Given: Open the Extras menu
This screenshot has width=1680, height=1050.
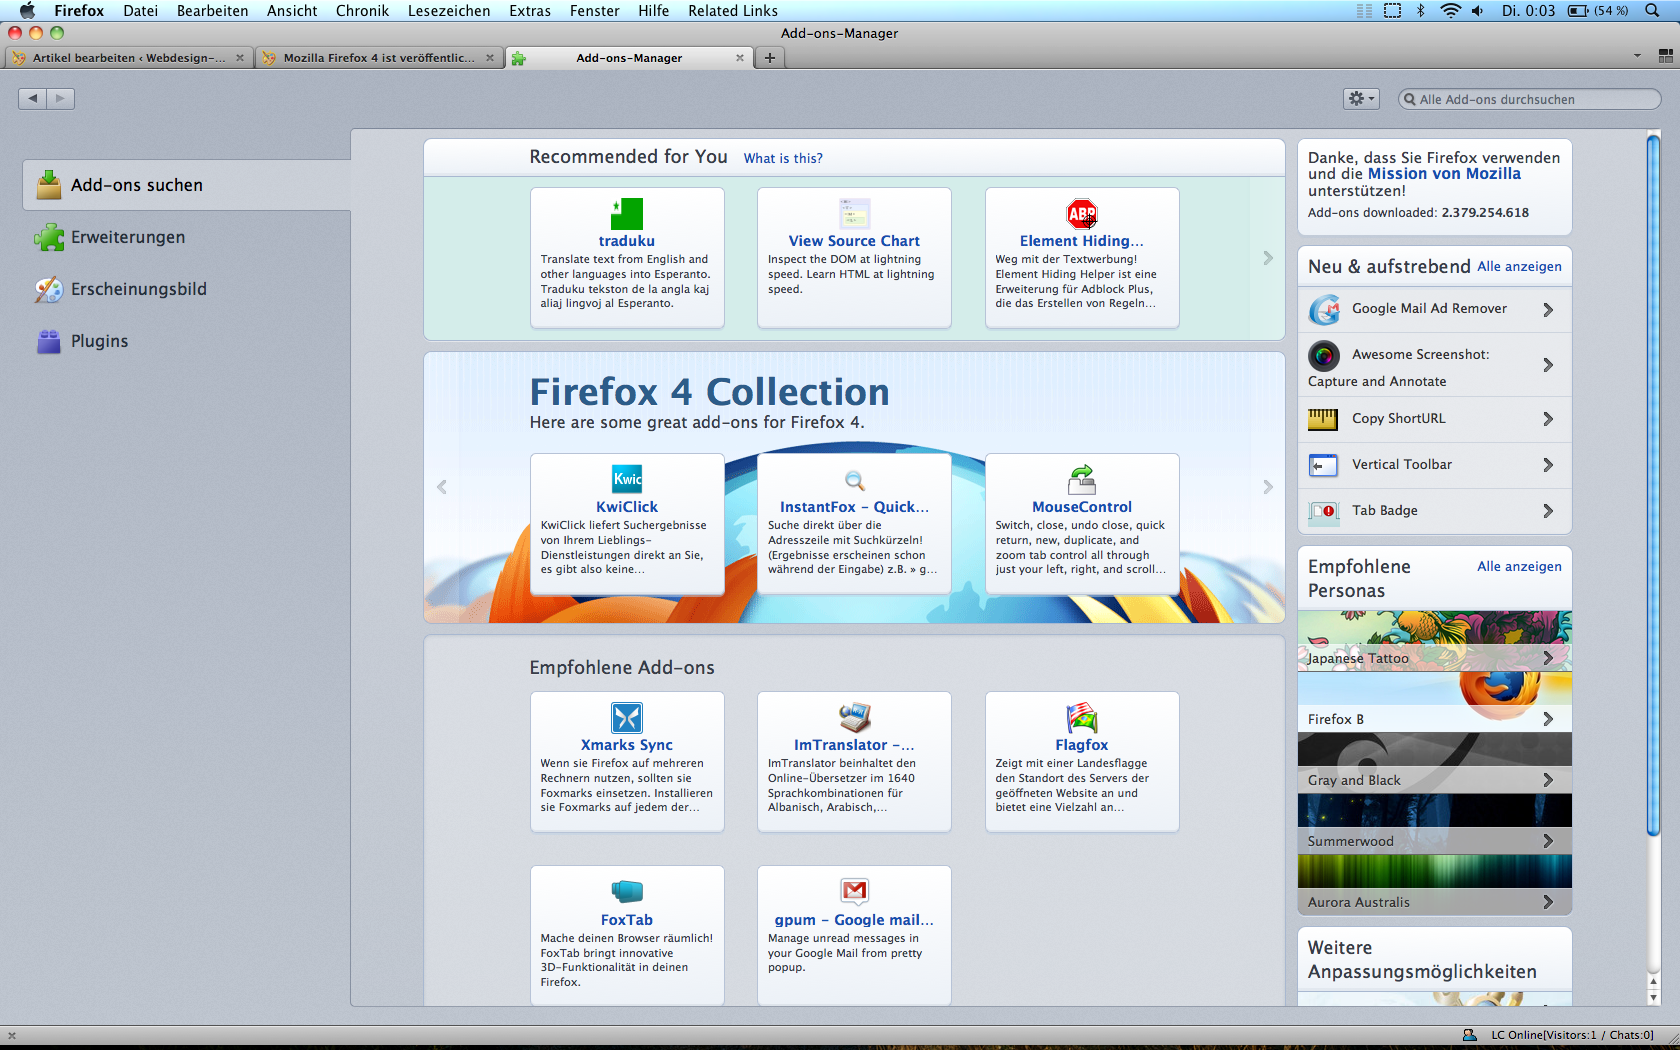Looking at the screenshot, I should click(x=530, y=11).
